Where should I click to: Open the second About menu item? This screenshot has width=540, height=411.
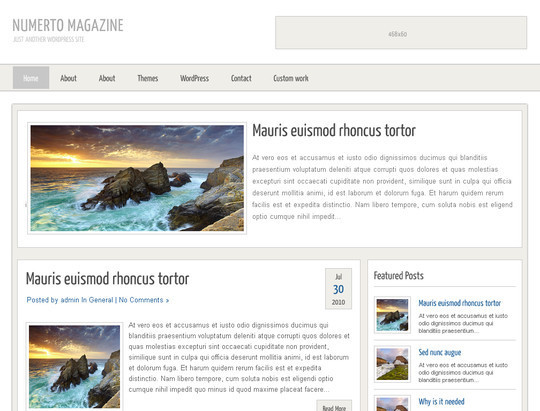(107, 78)
